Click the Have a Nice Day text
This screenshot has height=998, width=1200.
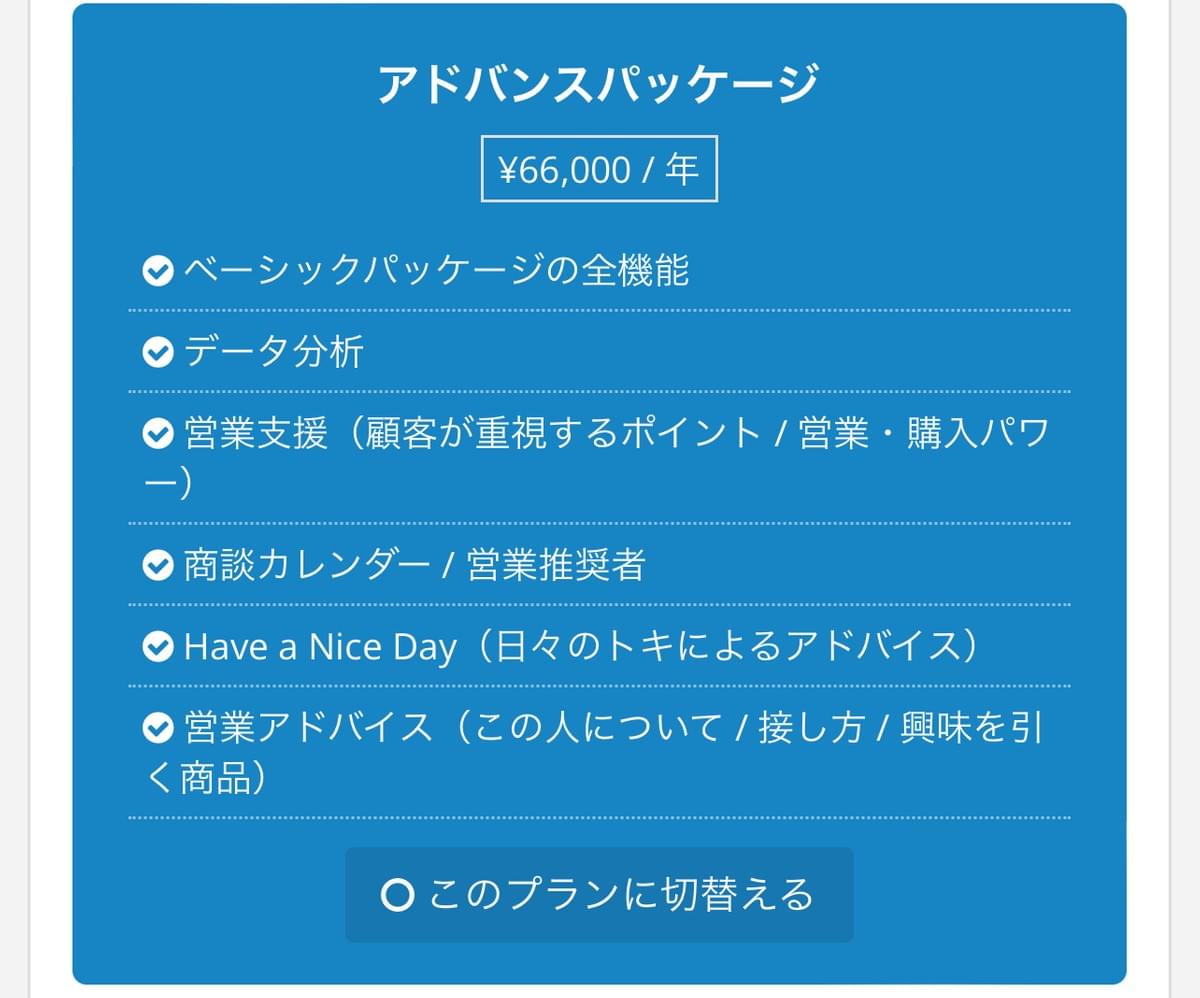pyautogui.click(x=320, y=648)
